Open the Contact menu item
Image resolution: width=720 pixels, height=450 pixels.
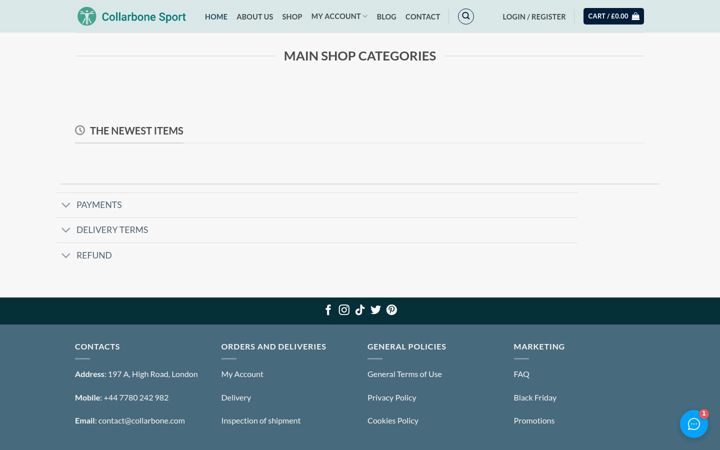pos(422,17)
